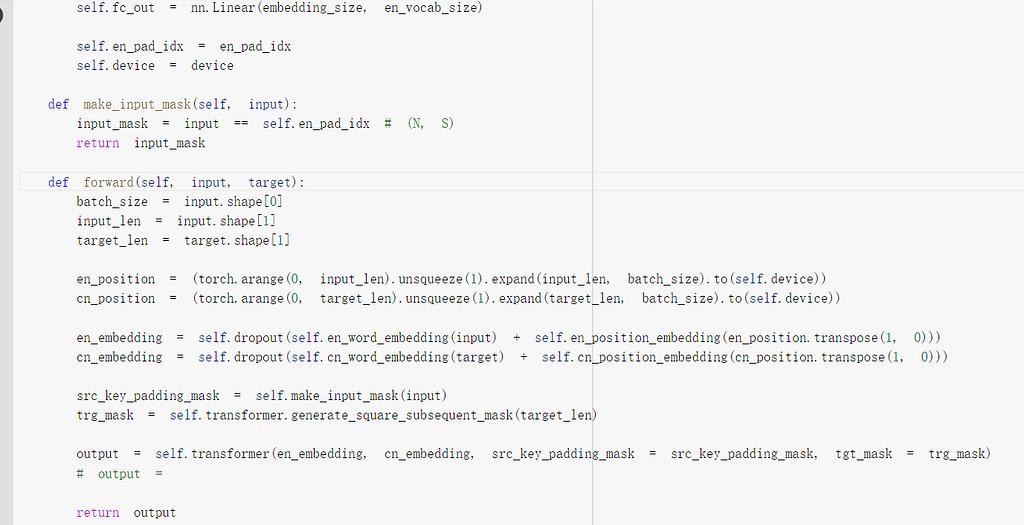The height and width of the screenshot is (525, 1024).
Task: Click "target" parameter in forward definition
Action: (x=269, y=182)
